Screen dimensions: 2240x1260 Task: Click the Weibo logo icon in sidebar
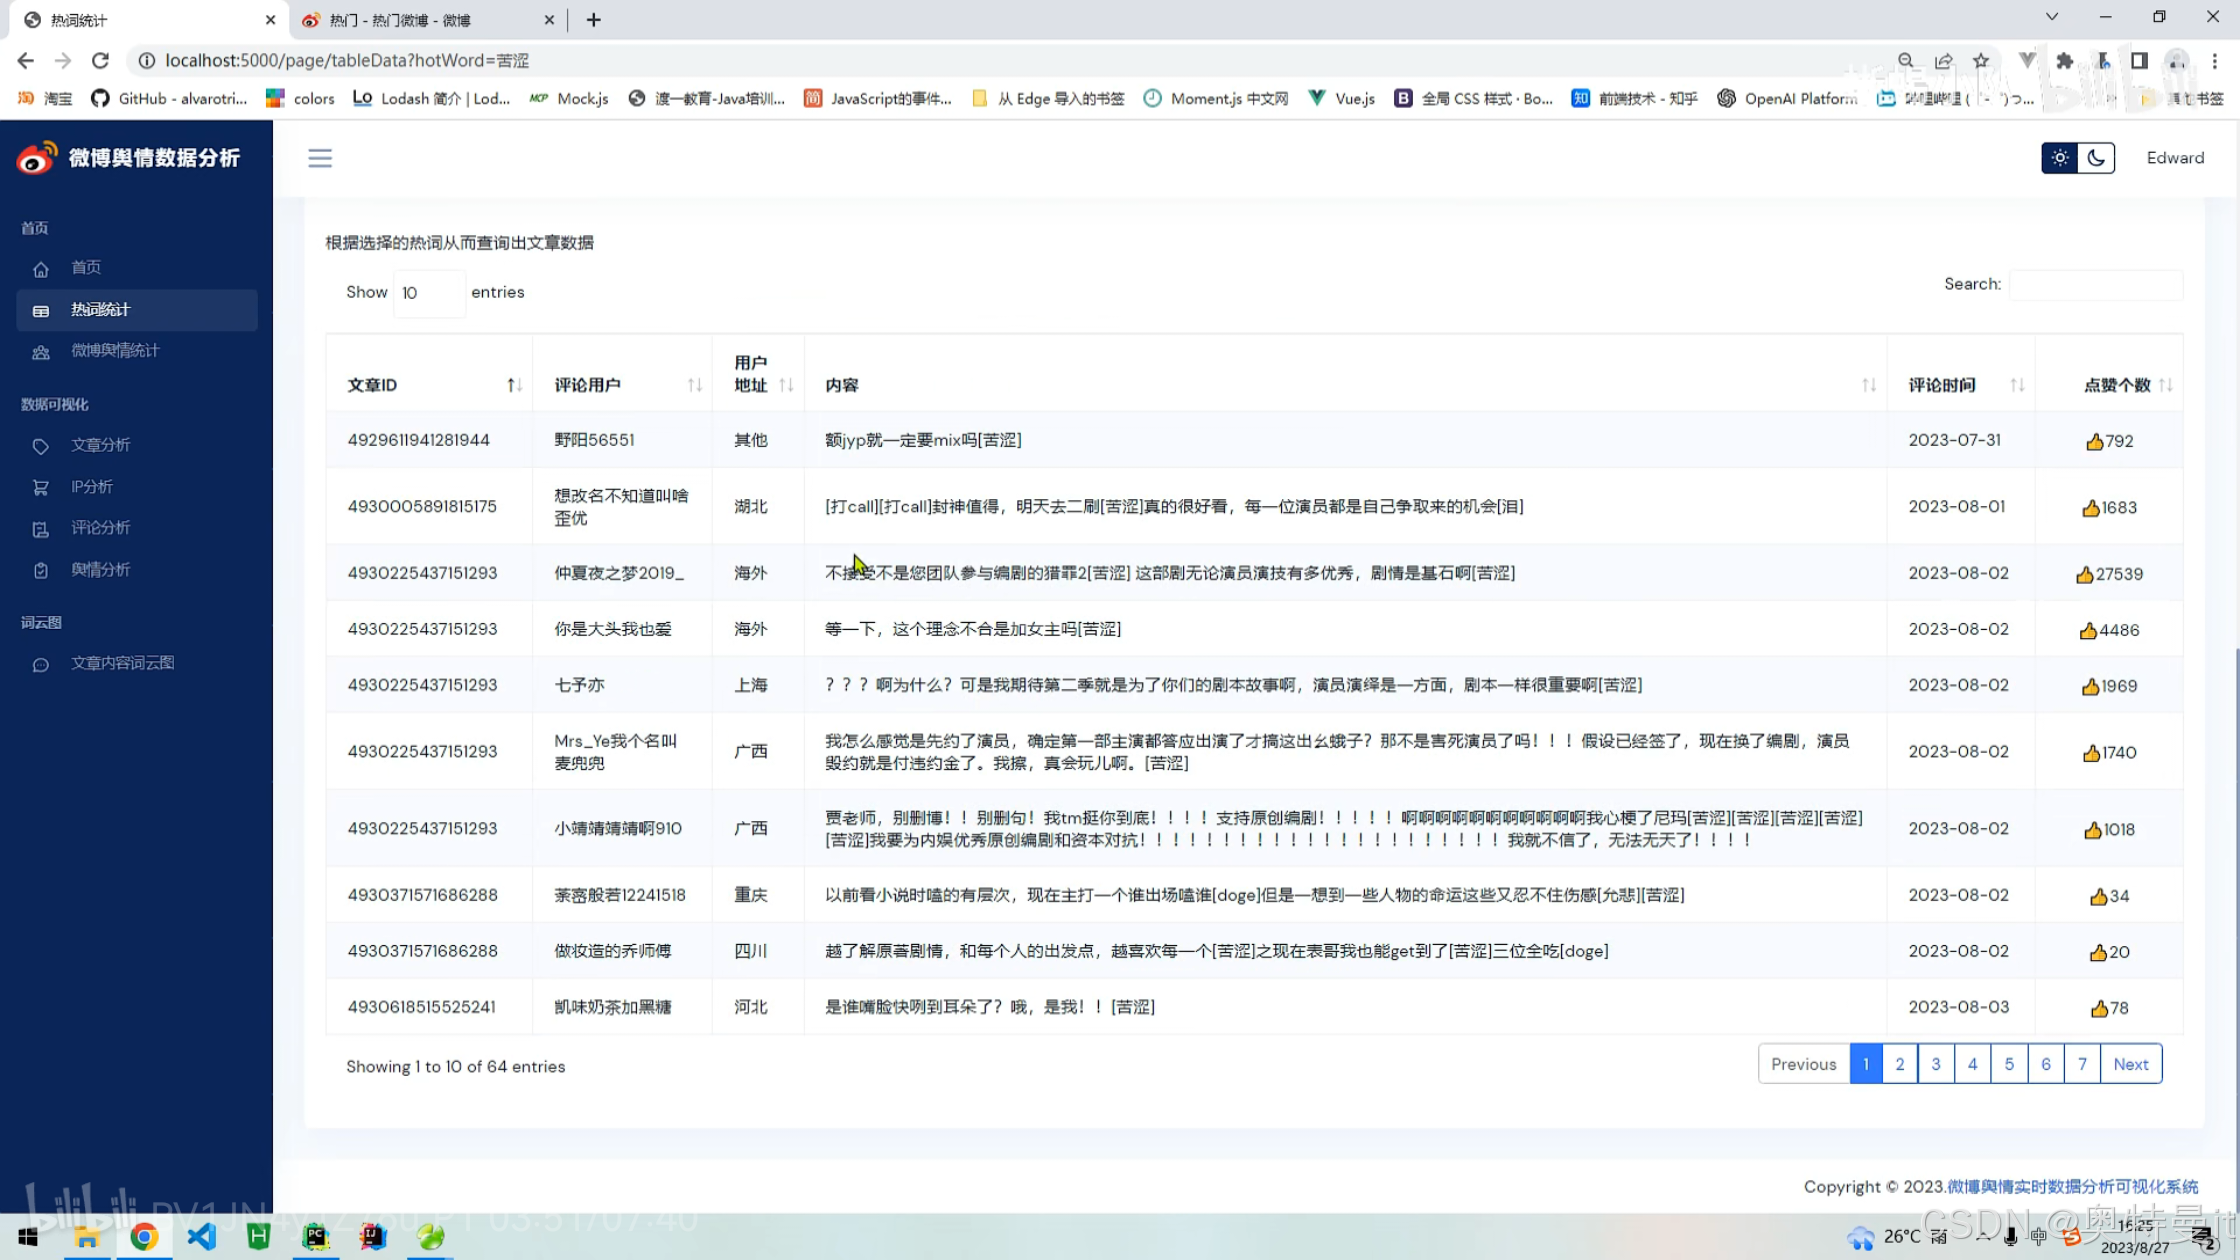(x=37, y=158)
